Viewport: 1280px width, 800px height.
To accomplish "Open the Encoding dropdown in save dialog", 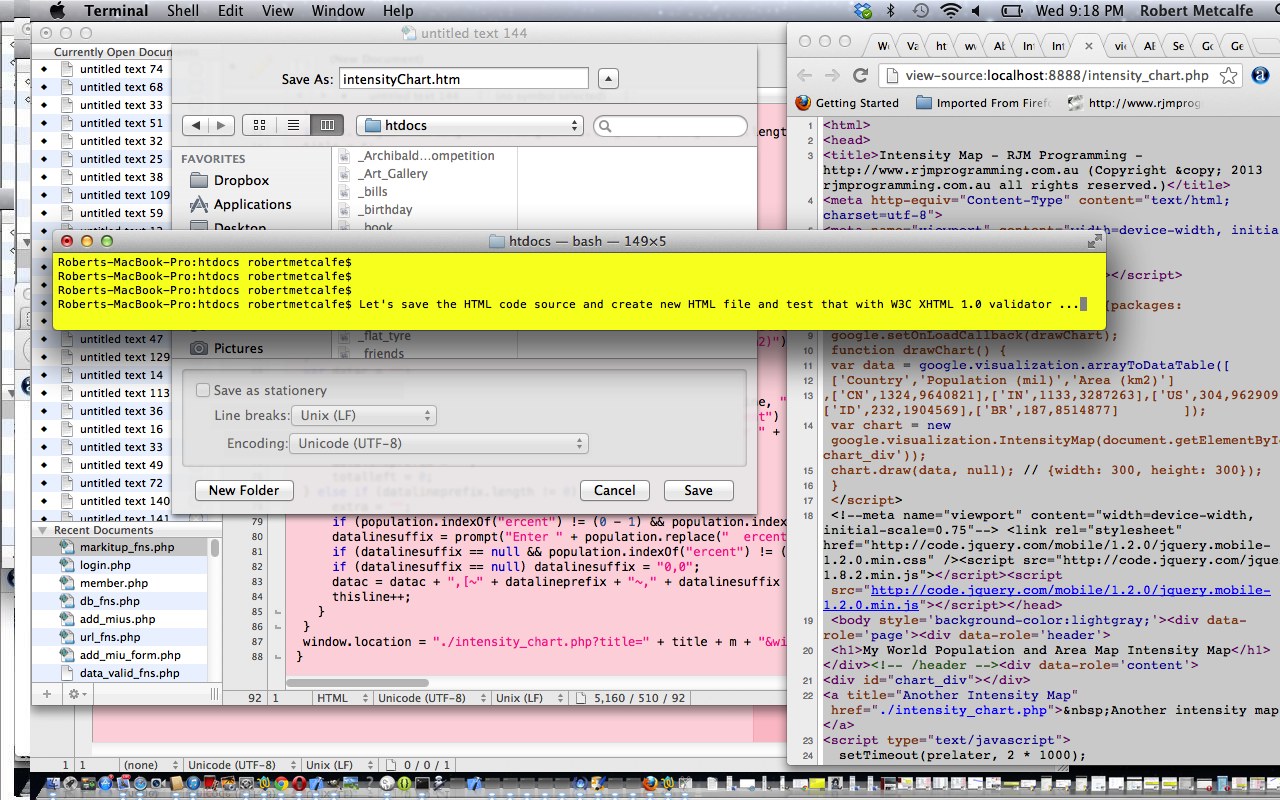I will click(x=437, y=443).
